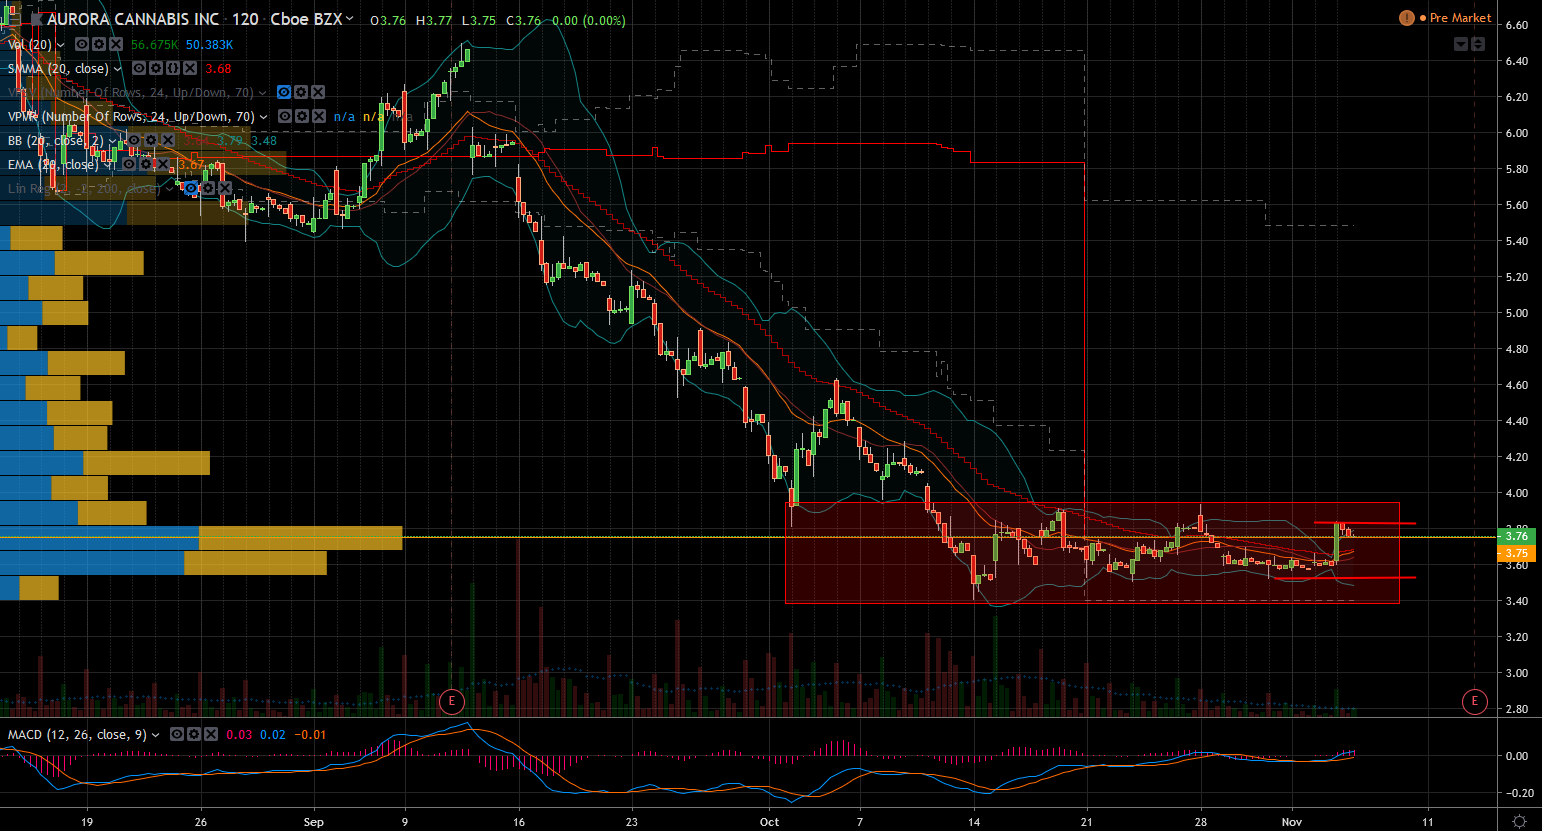Click the orange 3.75 price label on axis

click(1517, 553)
